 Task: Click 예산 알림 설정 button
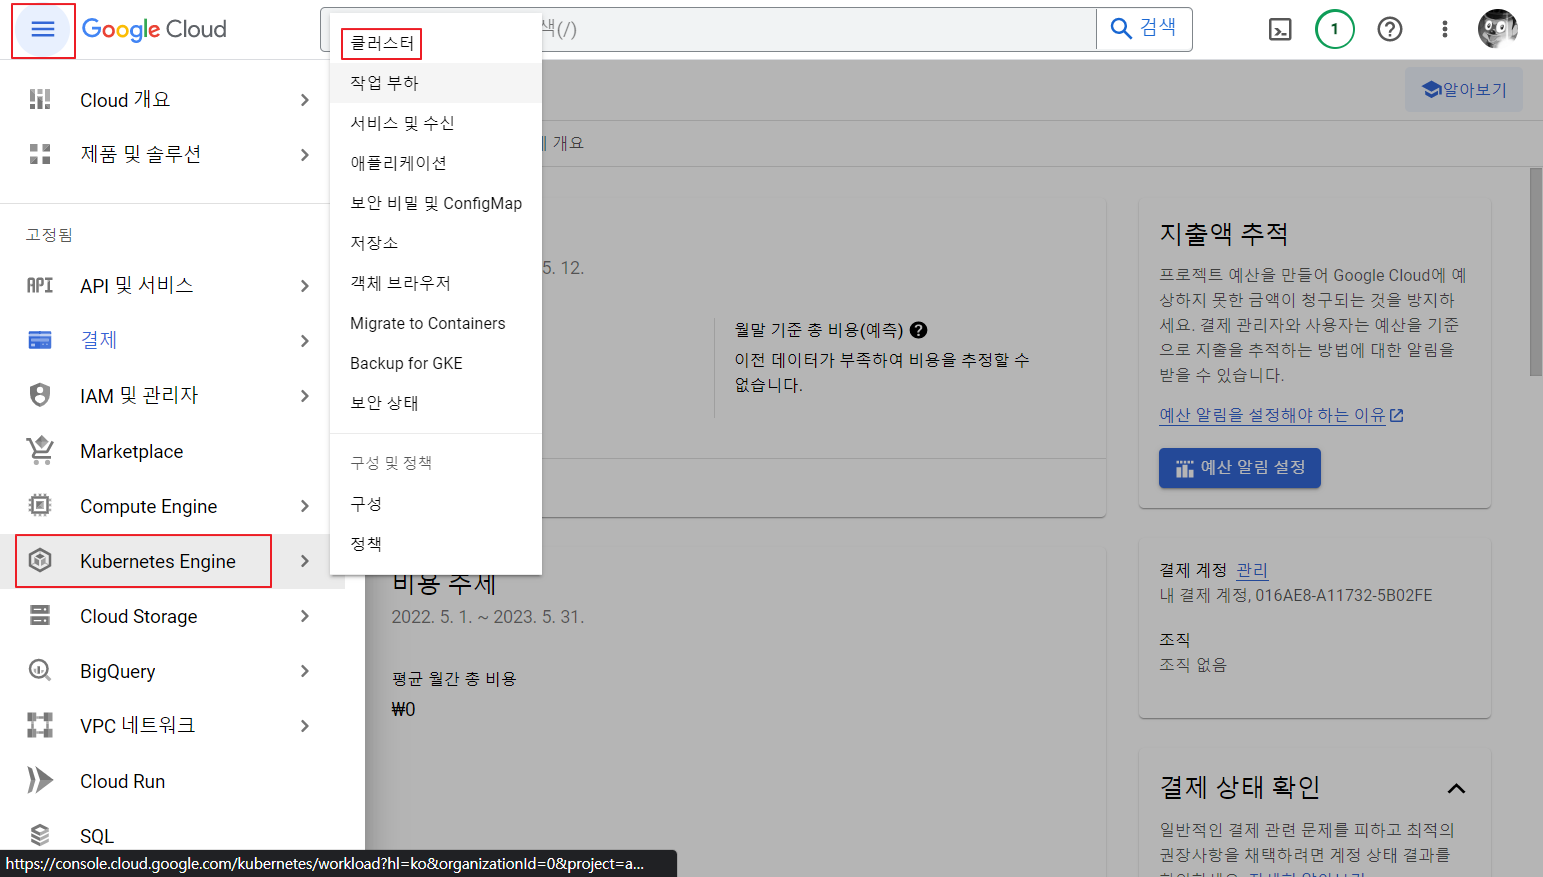tap(1240, 467)
